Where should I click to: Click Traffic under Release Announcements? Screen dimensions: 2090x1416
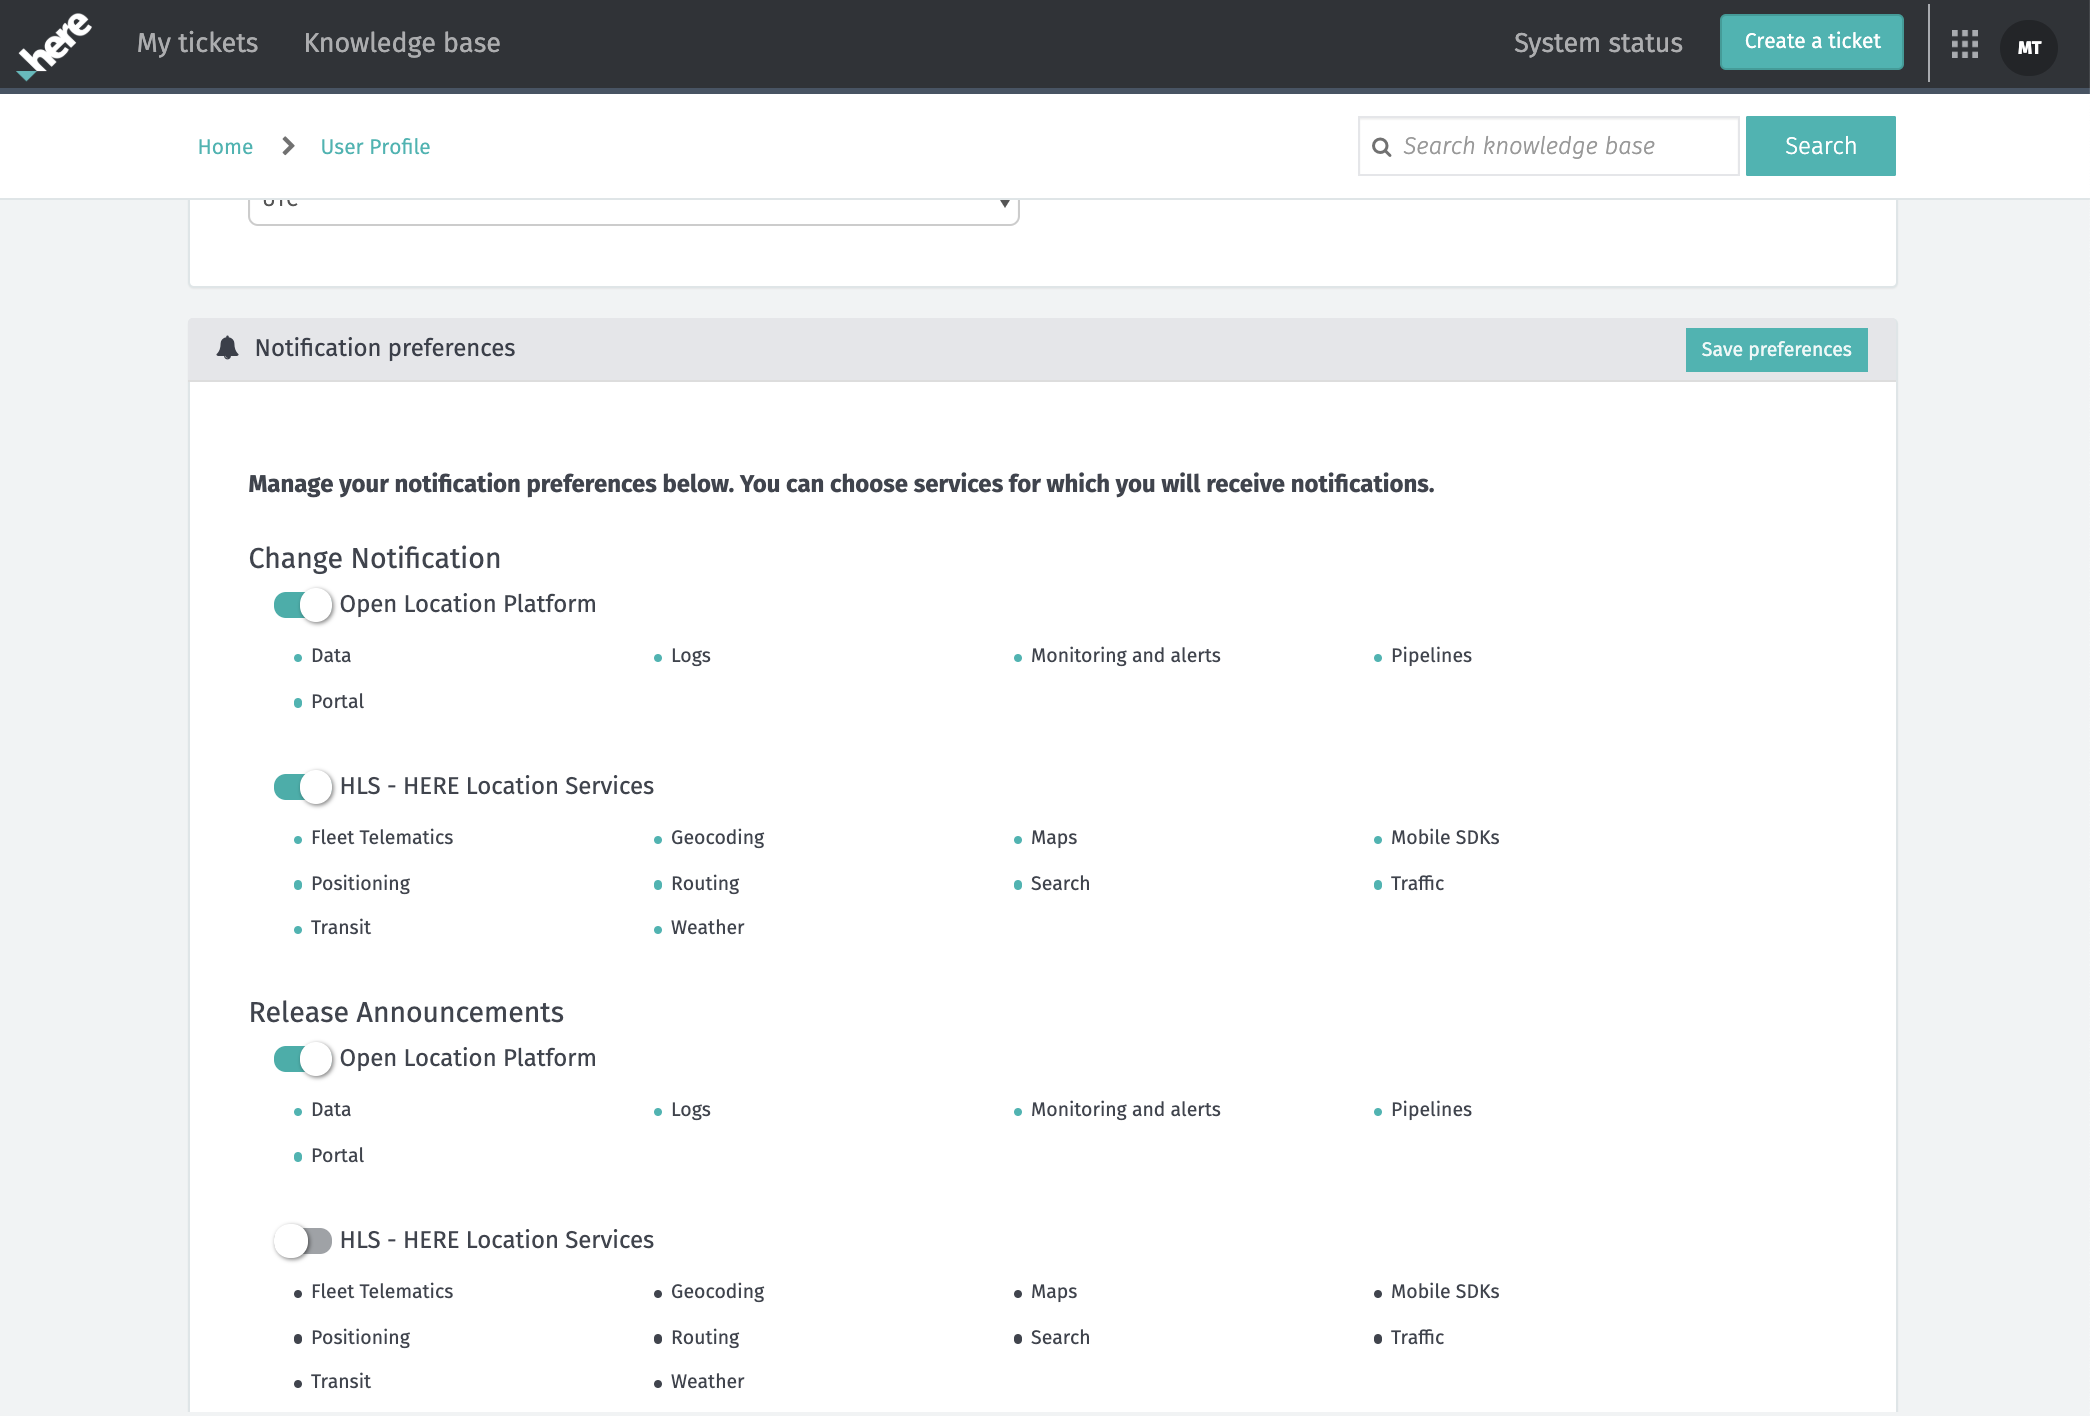point(1417,1338)
